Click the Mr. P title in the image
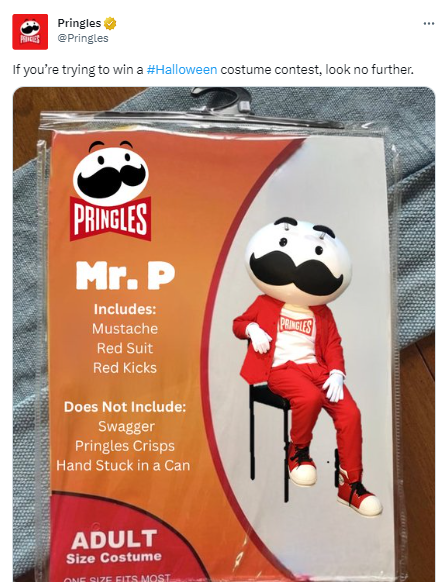The image size is (446, 582). (125, 276)
